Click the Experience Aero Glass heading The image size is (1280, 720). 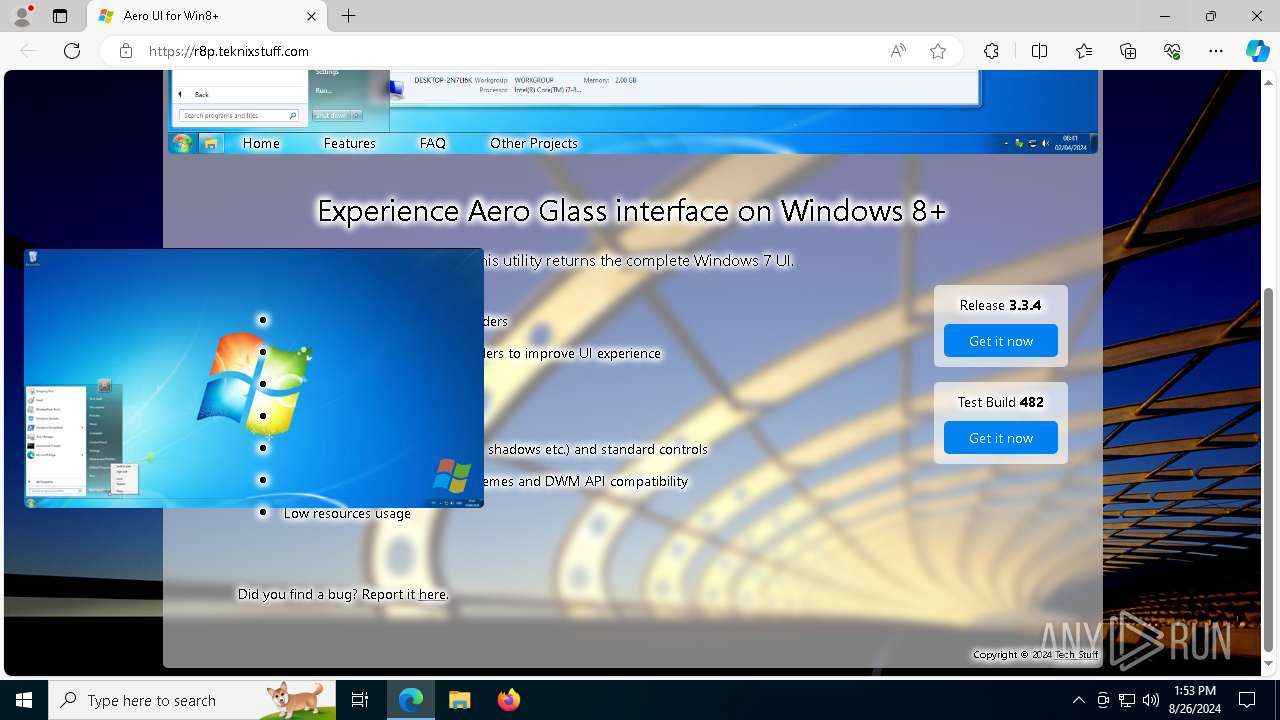(631, 211)
